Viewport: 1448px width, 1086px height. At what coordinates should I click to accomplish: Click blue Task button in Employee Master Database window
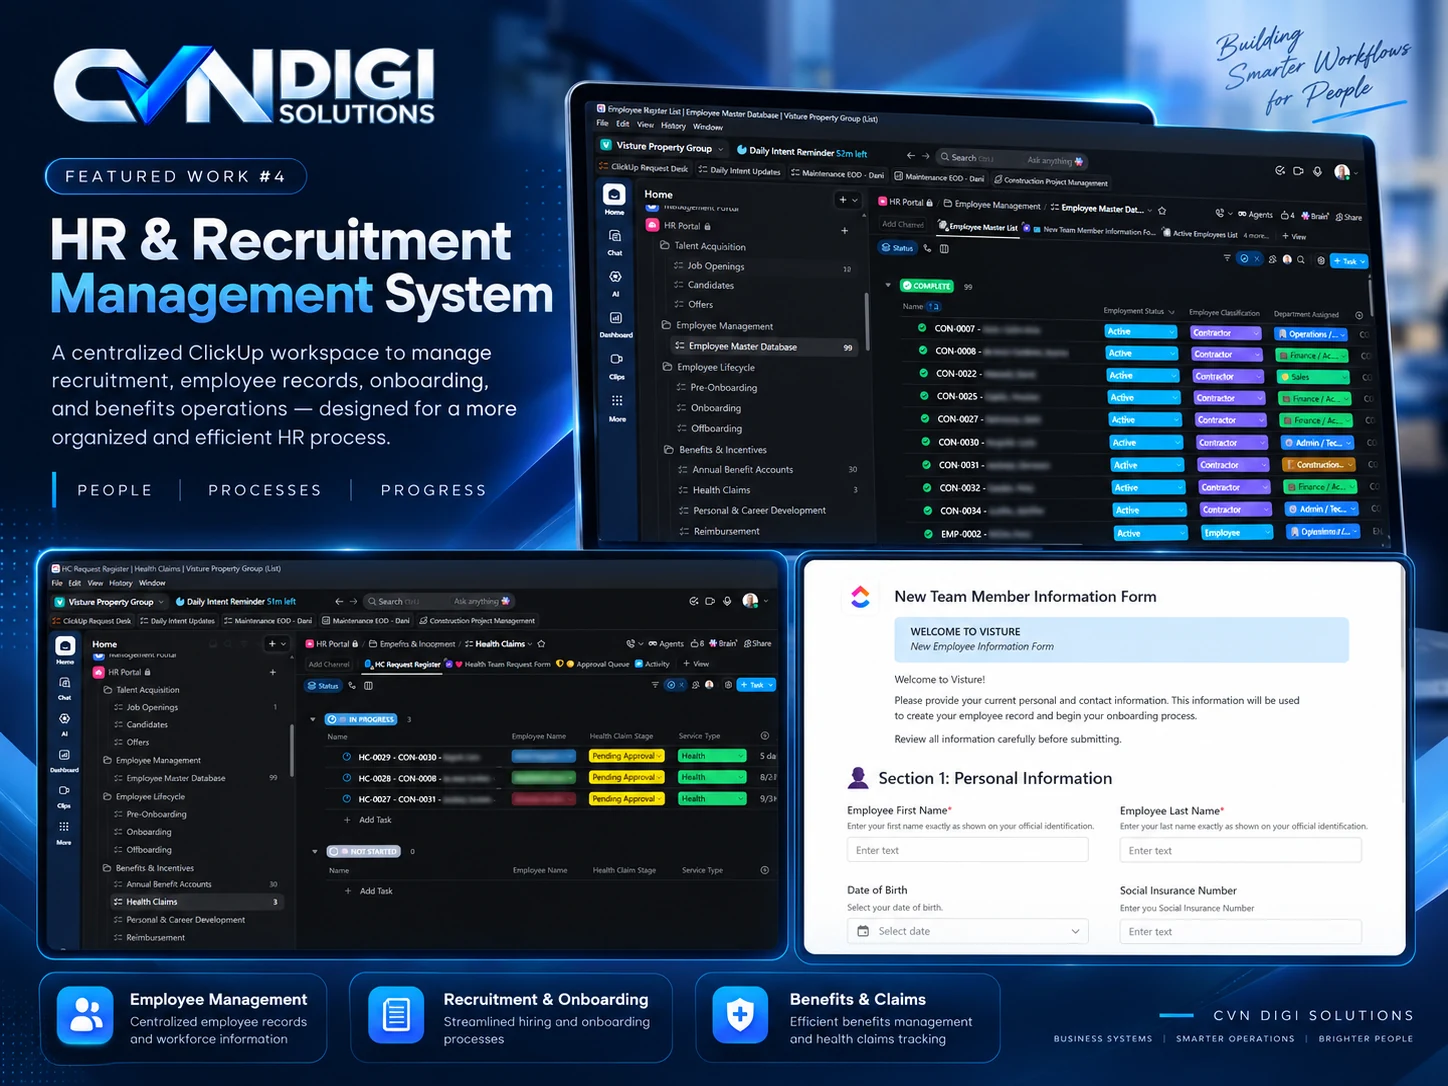[x=1349, y=261]
